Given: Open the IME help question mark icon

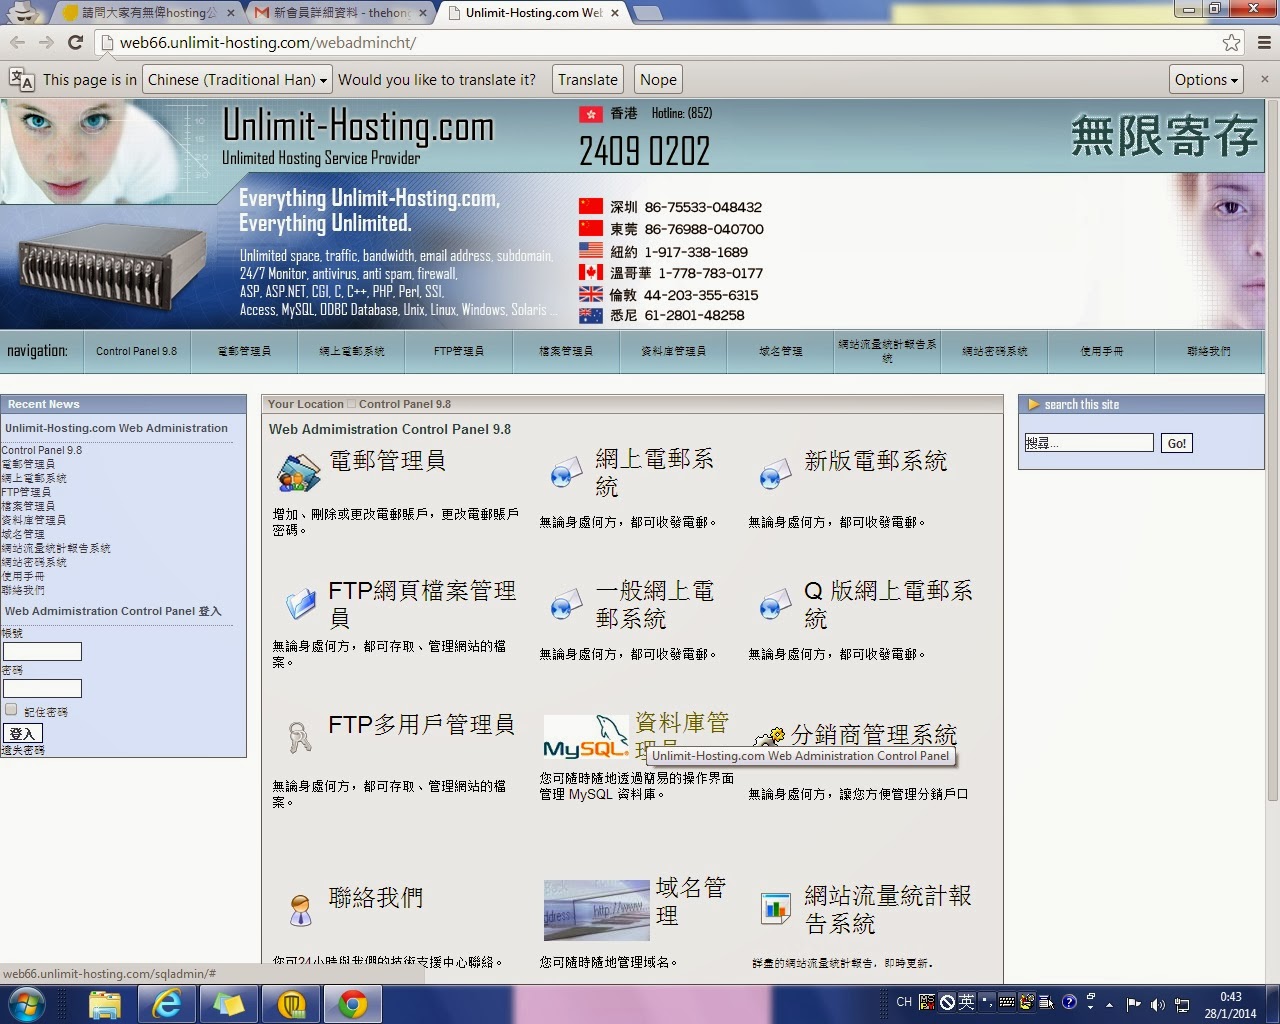Looking at the screenshot, I should pos(1069,1001).
